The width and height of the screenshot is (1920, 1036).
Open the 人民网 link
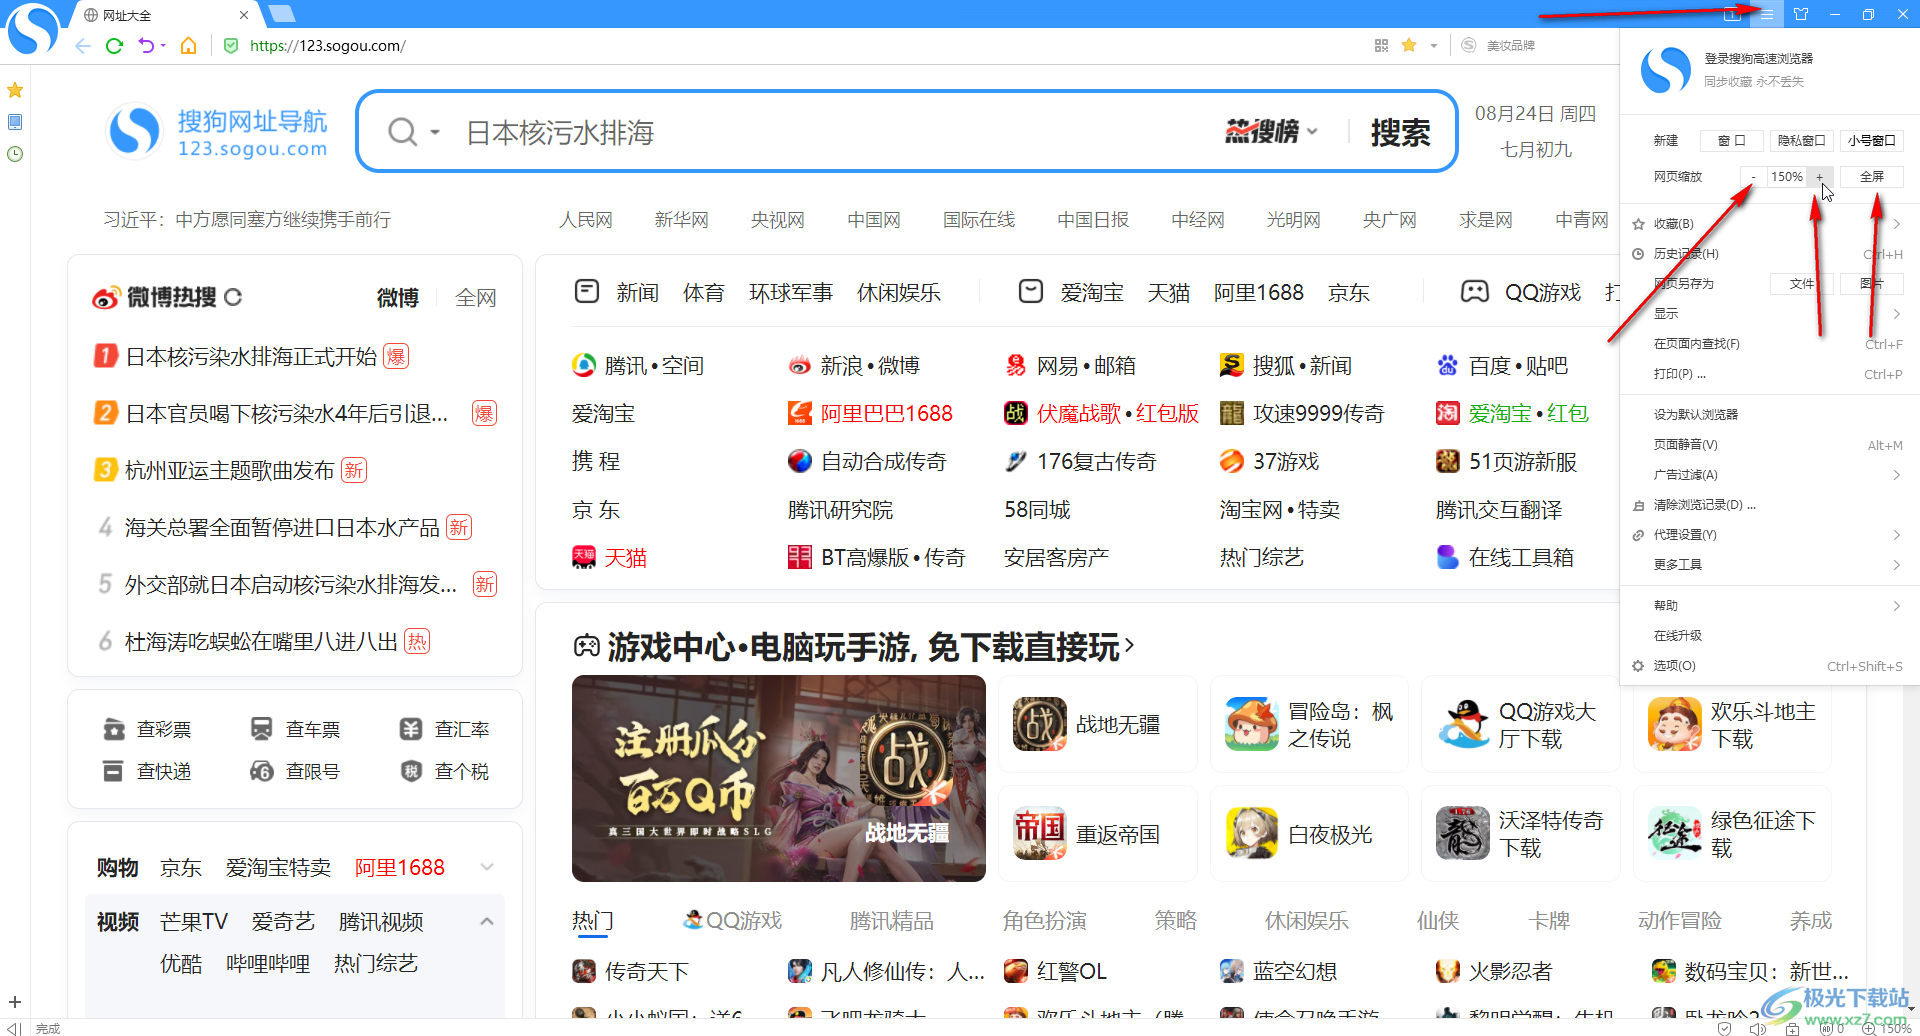[585, 220]
